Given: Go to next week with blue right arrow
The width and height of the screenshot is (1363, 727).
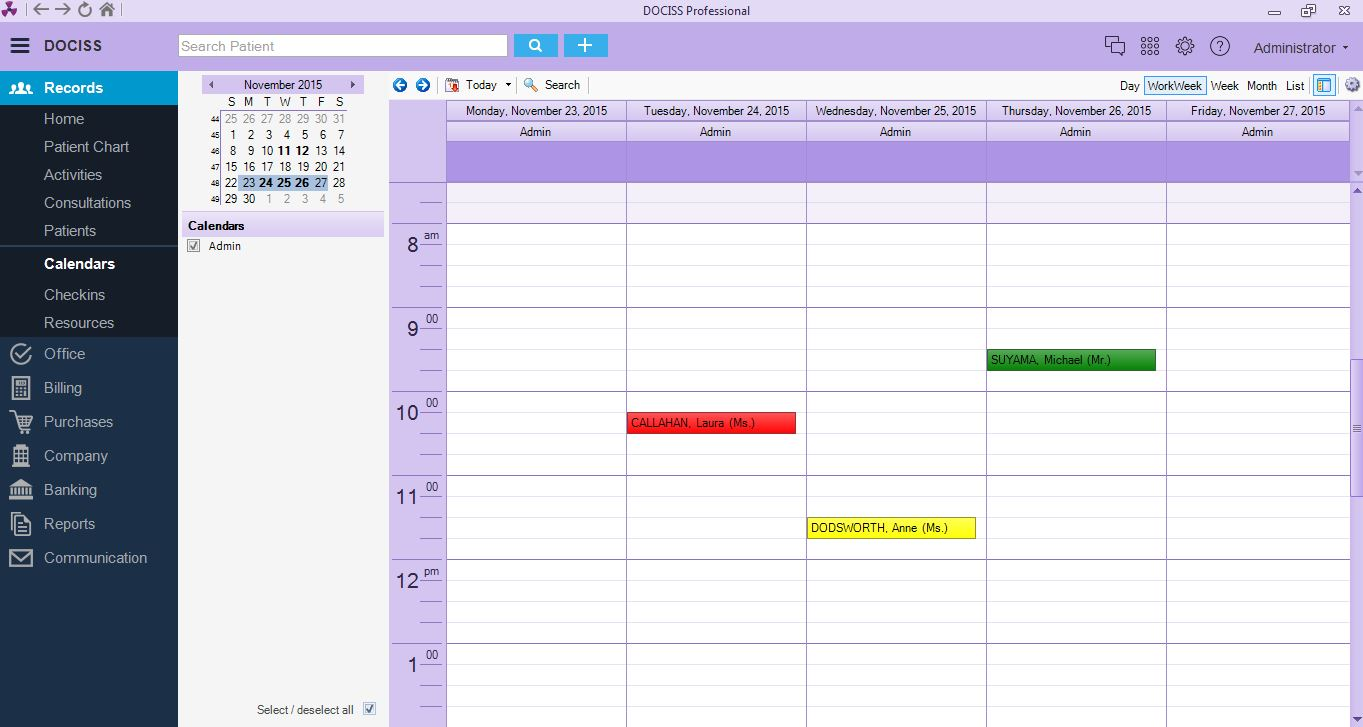Looking at the screenshot, I should [x=423, y=85].
